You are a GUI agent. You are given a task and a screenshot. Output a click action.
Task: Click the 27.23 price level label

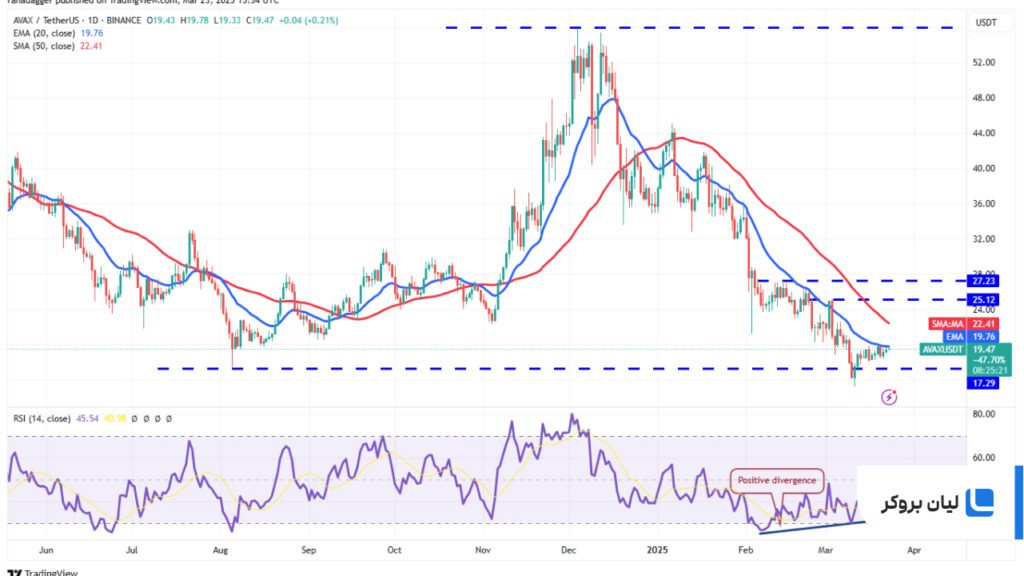(983, 281)
